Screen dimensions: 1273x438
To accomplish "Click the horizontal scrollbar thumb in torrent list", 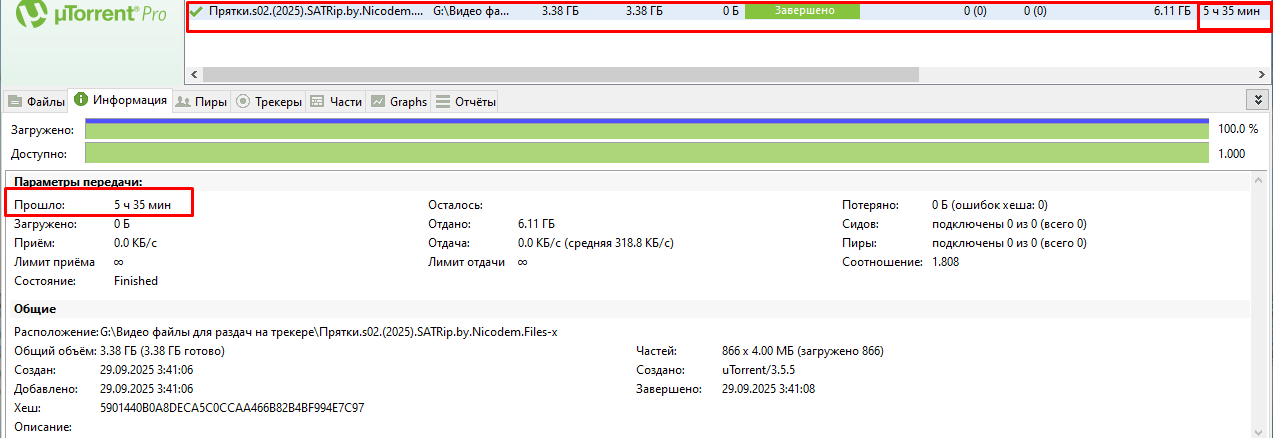I will click(560, 75).
